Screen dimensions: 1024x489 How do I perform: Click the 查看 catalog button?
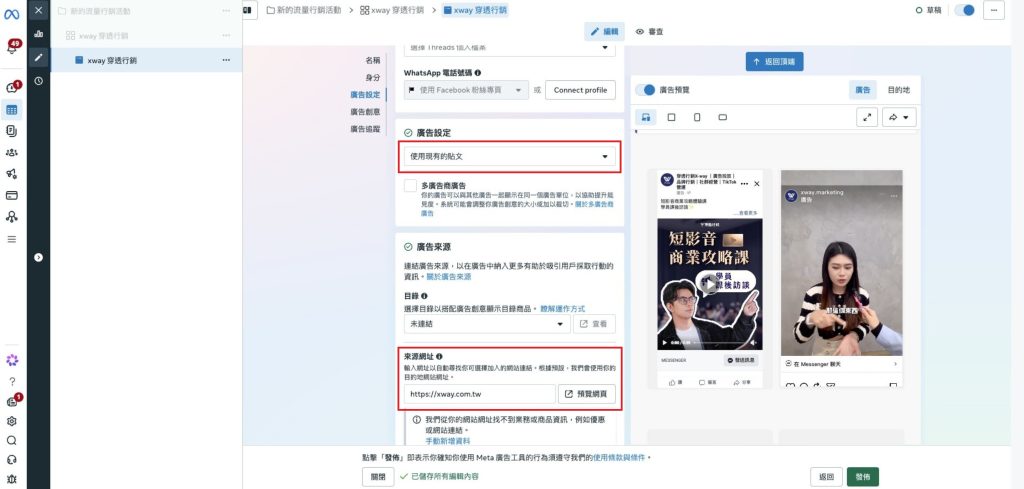[x=594, y=324]
